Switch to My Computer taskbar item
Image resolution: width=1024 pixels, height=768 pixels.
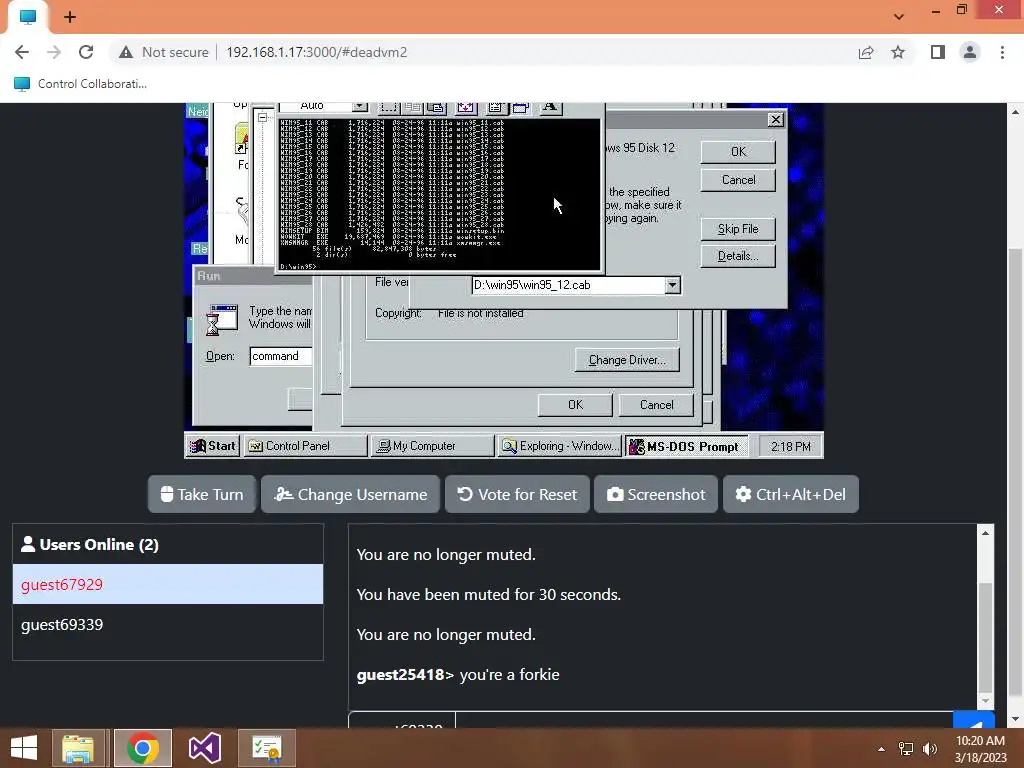(x=432, y=446)
